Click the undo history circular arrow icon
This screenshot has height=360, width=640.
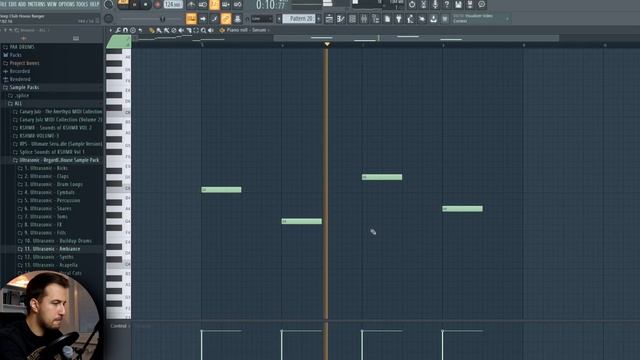click(412, 4)
